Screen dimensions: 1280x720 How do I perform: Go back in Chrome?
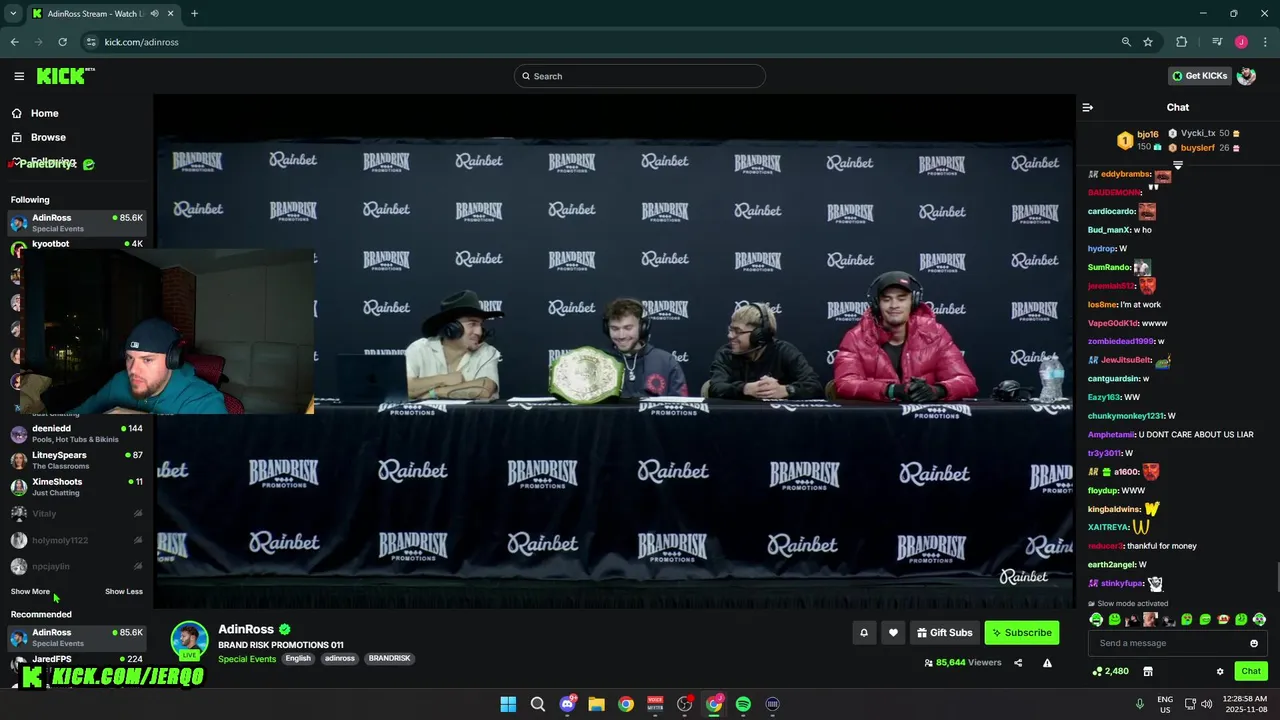(14, 42)
